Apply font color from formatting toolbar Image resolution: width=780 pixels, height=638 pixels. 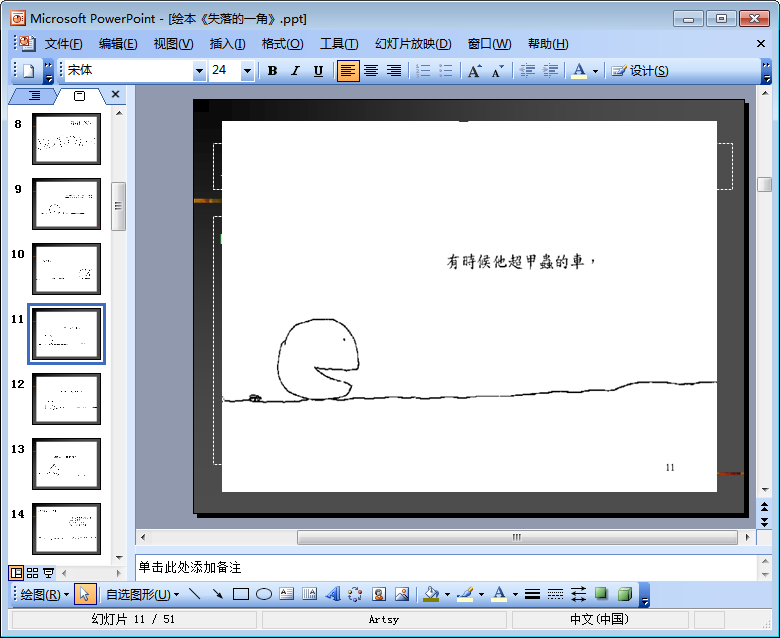[x=579, y=71]
